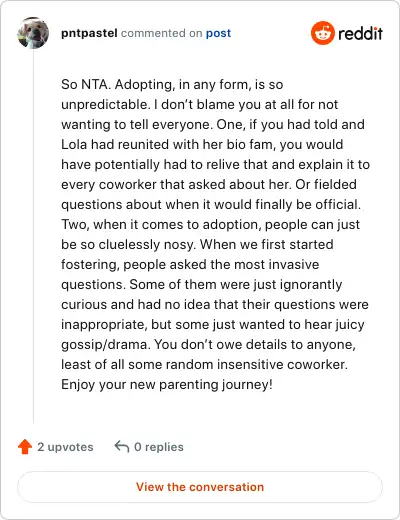
Task: Click the "Enjoy your new parenting journey!" sentence
Action: click(167, 385)
